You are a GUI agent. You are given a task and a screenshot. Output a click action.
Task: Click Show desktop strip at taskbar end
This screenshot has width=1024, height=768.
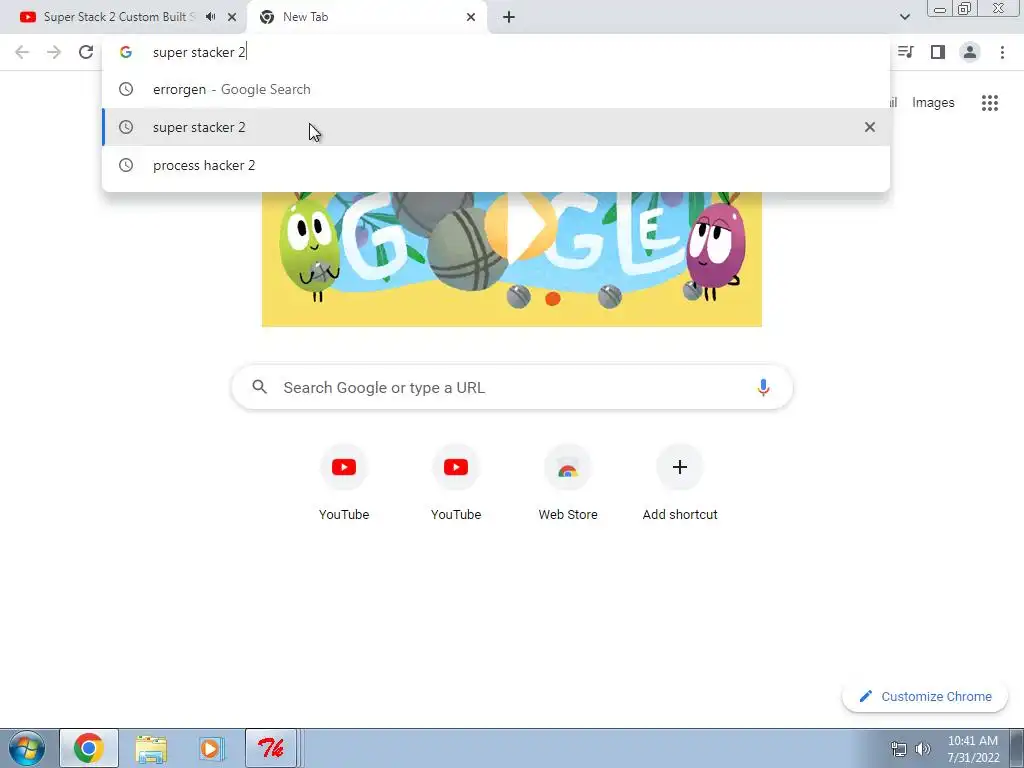coord(1017,748)
